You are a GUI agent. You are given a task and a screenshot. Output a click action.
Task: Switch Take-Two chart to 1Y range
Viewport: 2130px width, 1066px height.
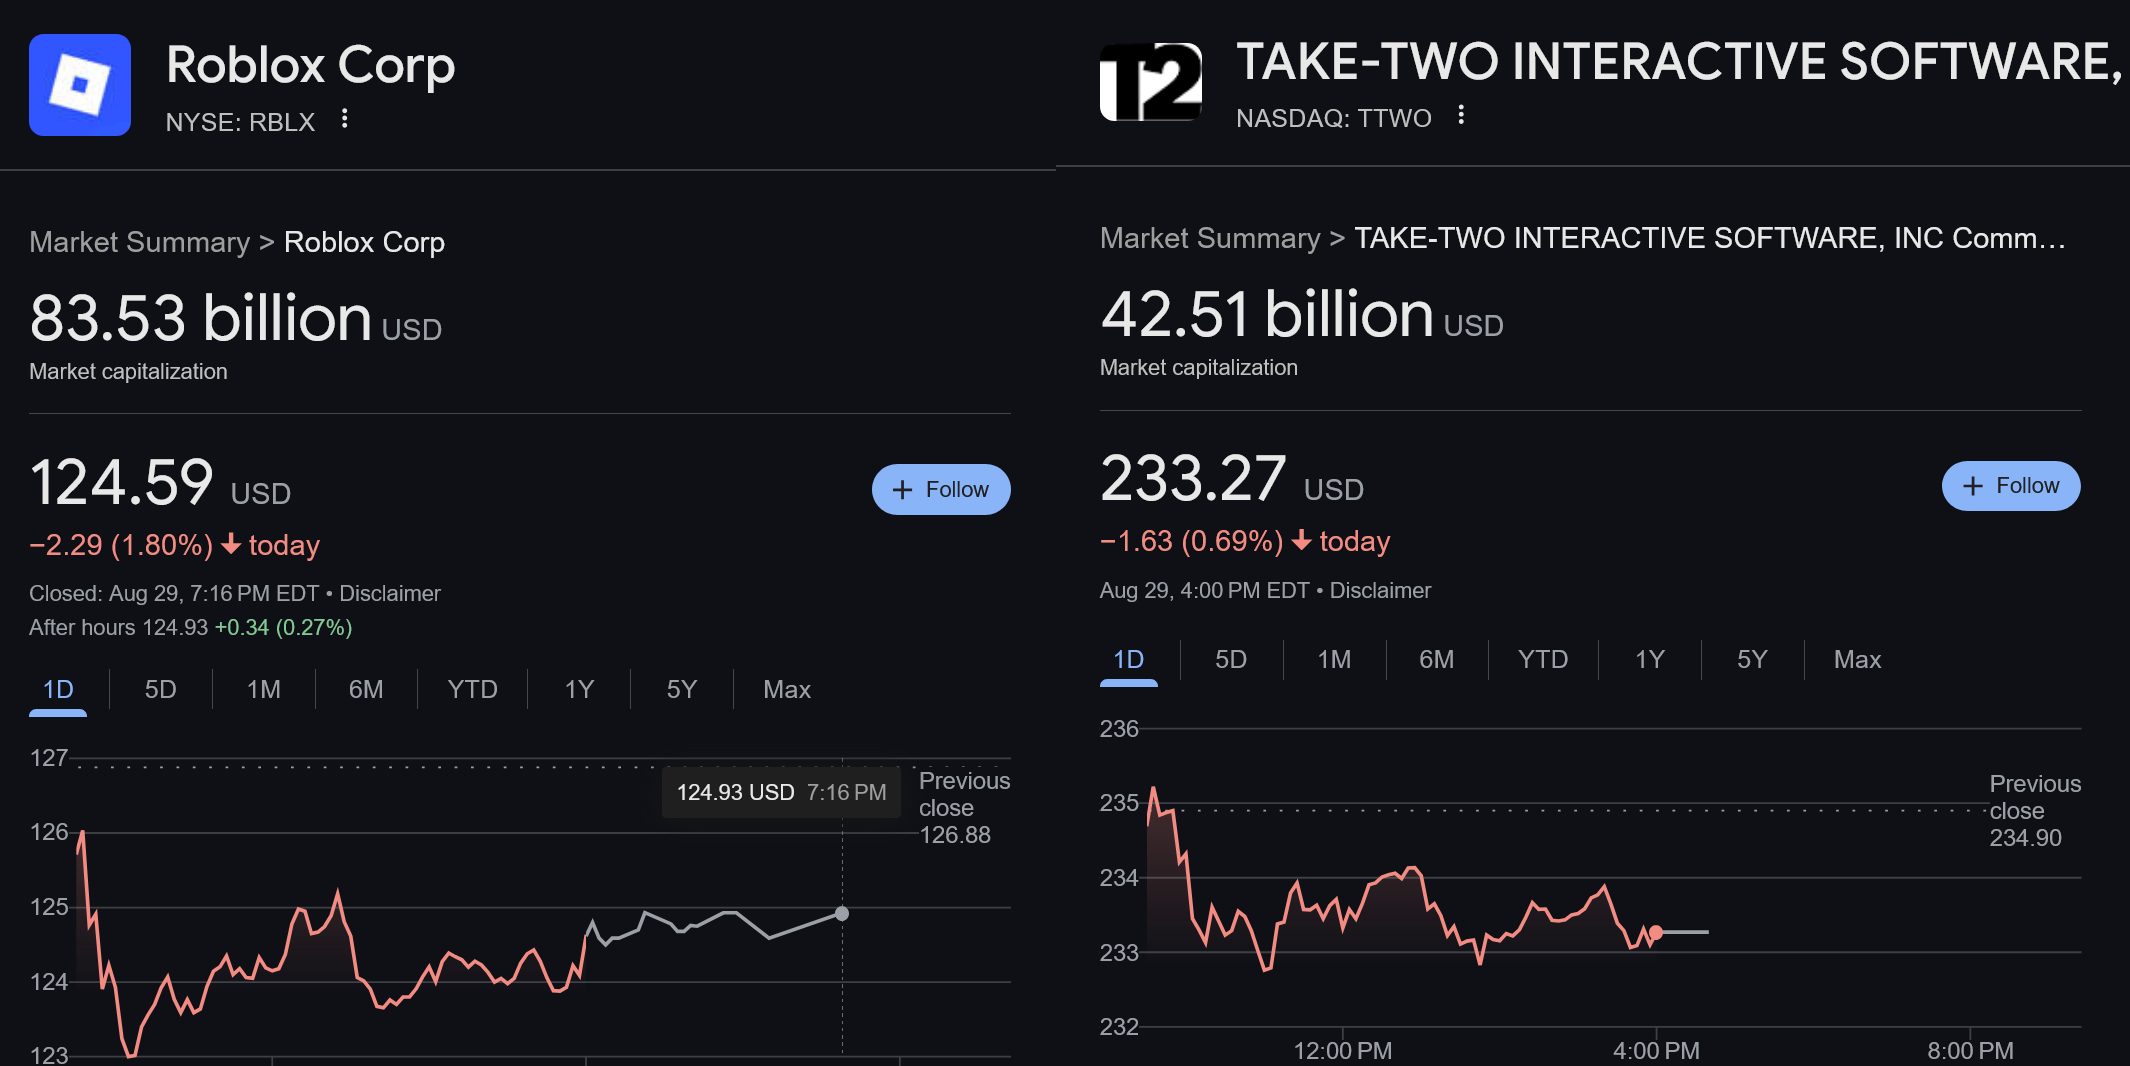(1650, 659)
